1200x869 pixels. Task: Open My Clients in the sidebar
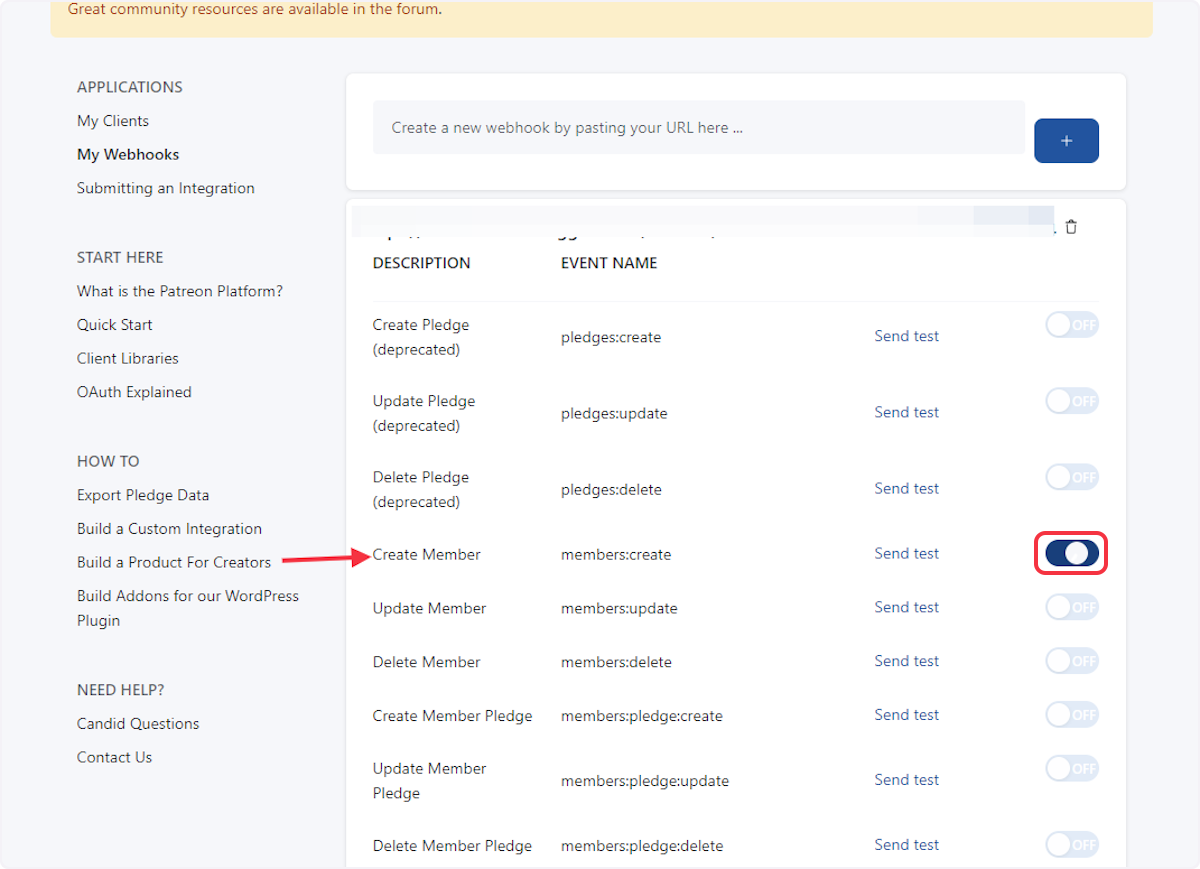pos(112,120)
